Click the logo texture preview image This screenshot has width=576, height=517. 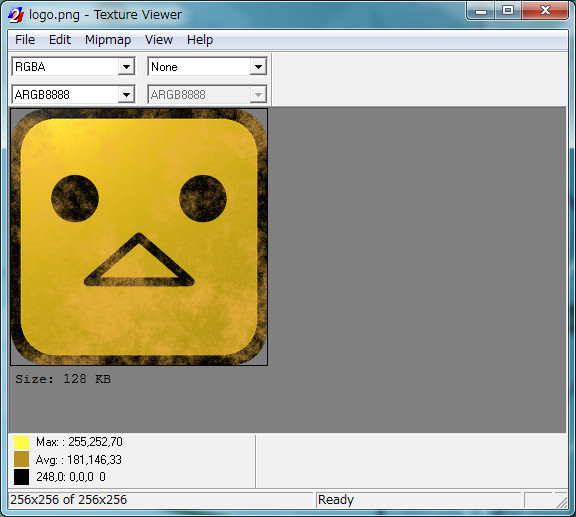[139, 237]
